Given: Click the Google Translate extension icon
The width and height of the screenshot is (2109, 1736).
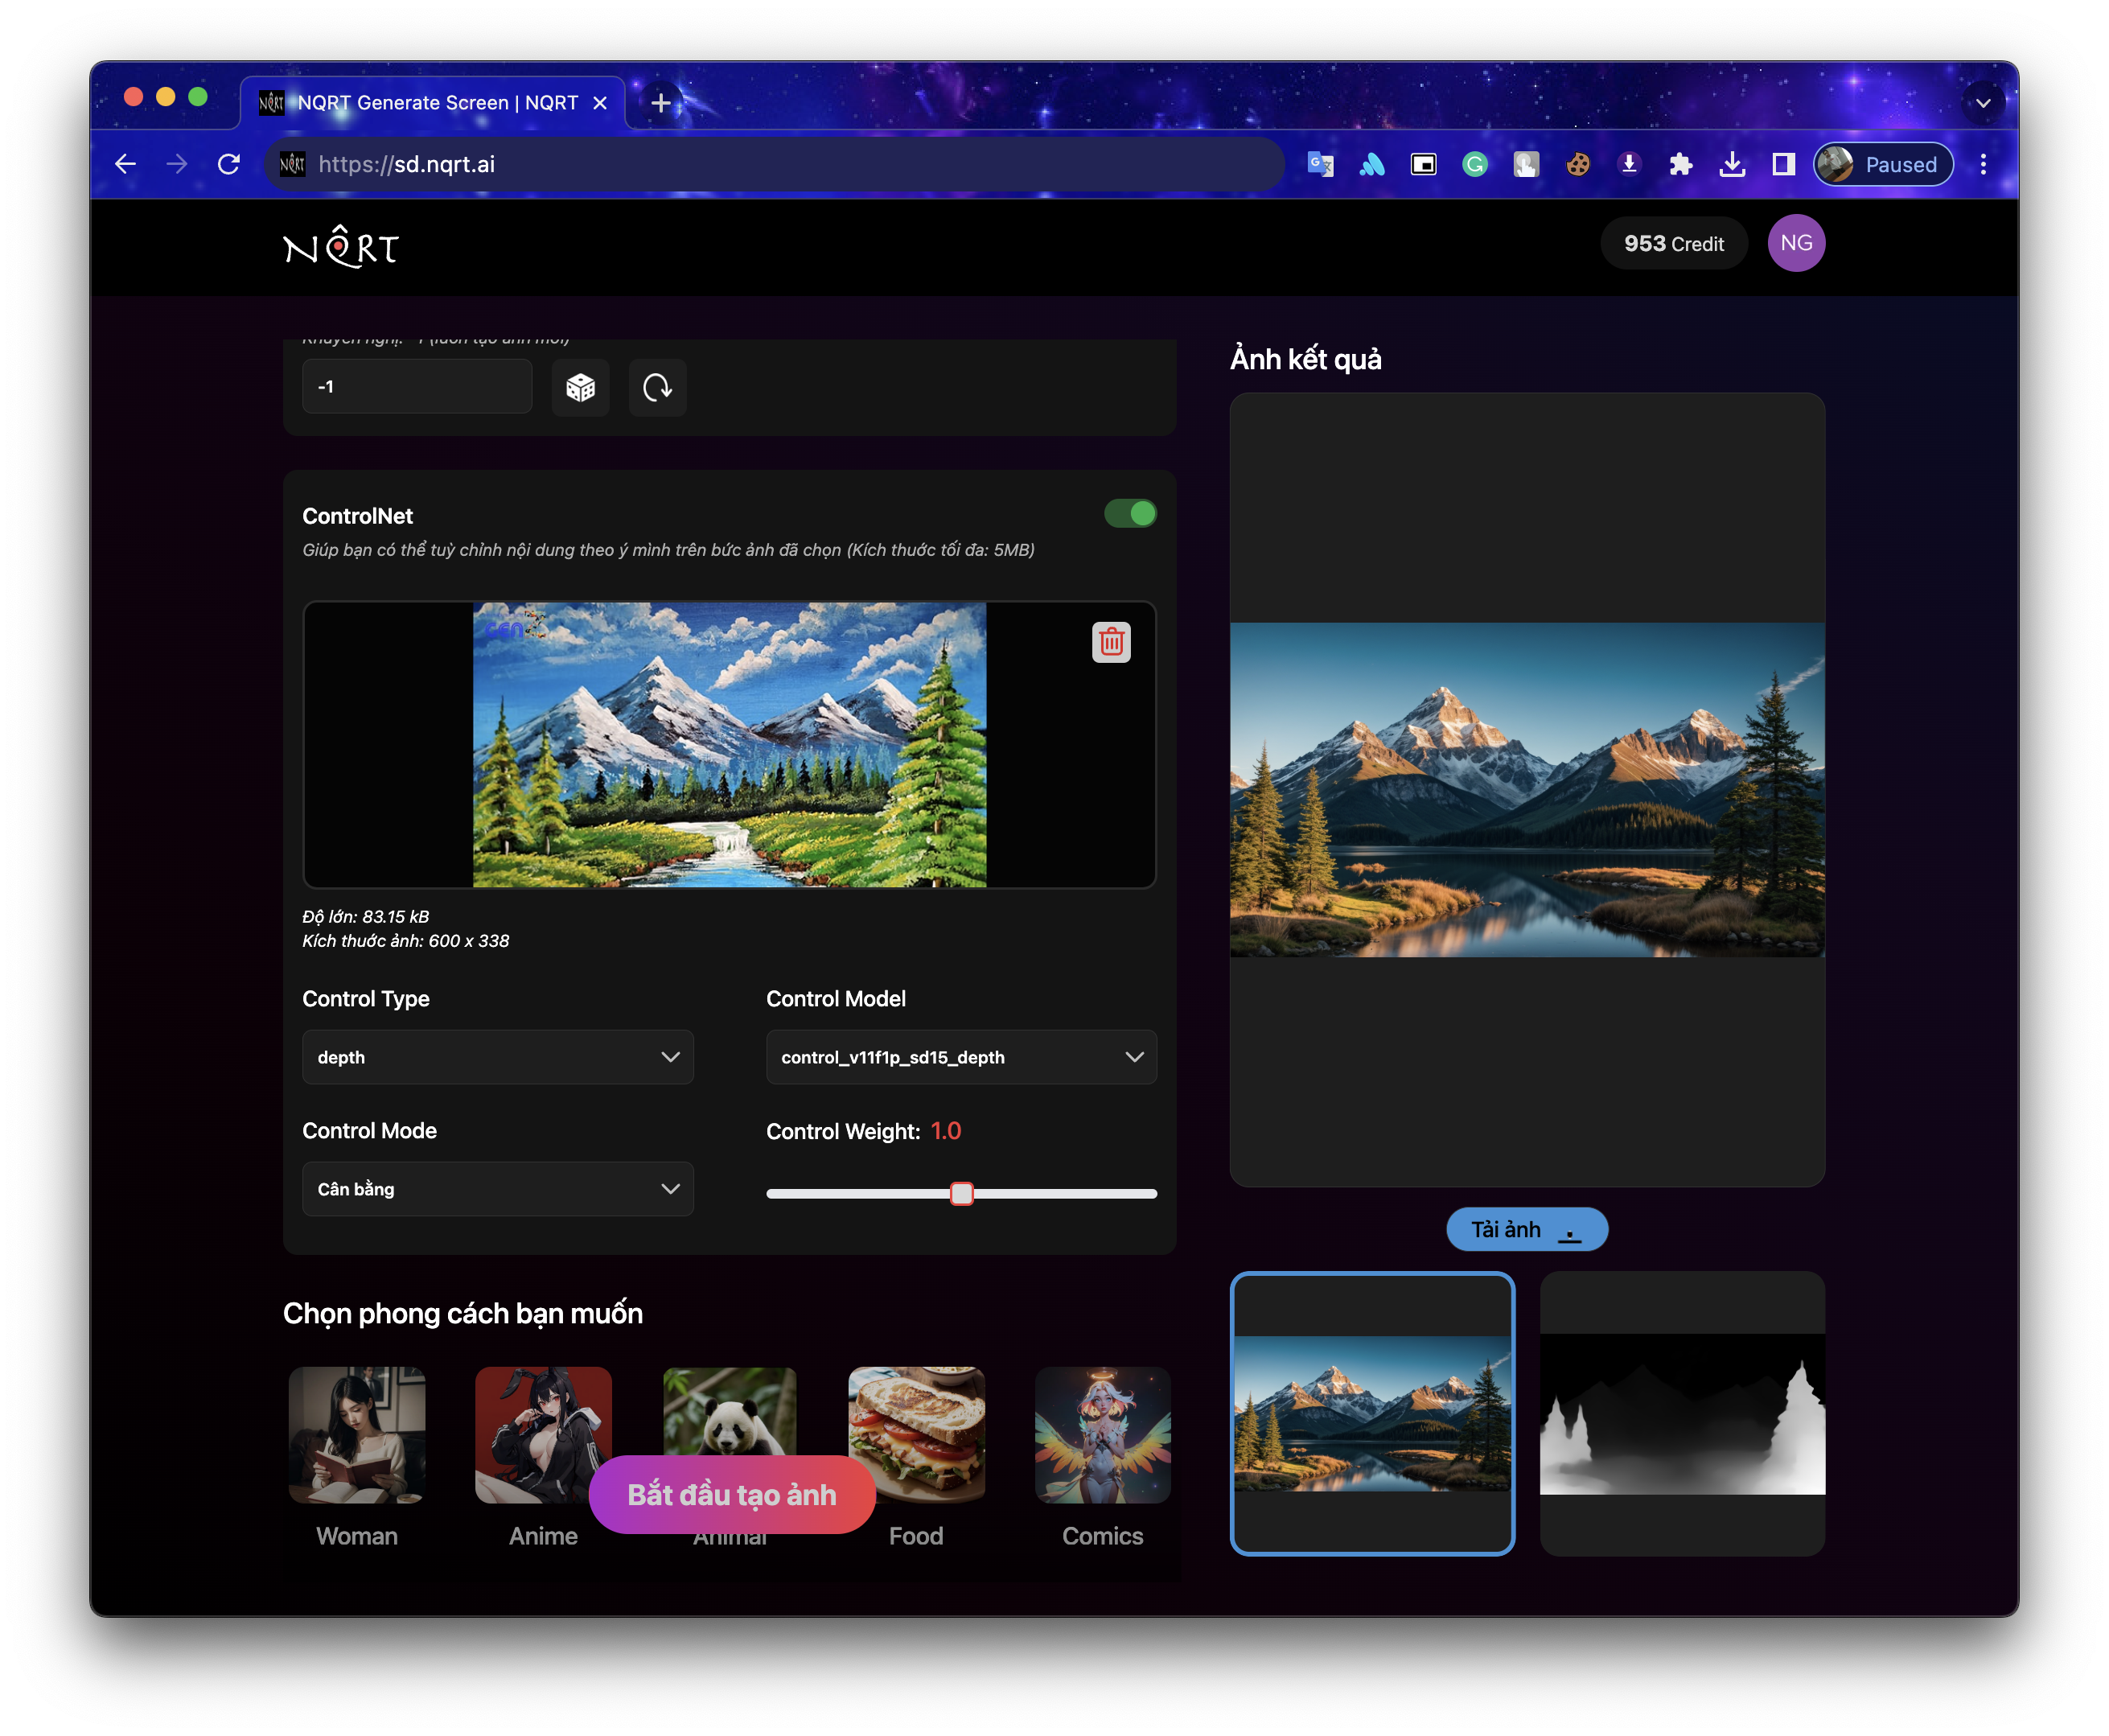Looking at the screenshot, I should pyautogui.click(x=1320, y=164).
